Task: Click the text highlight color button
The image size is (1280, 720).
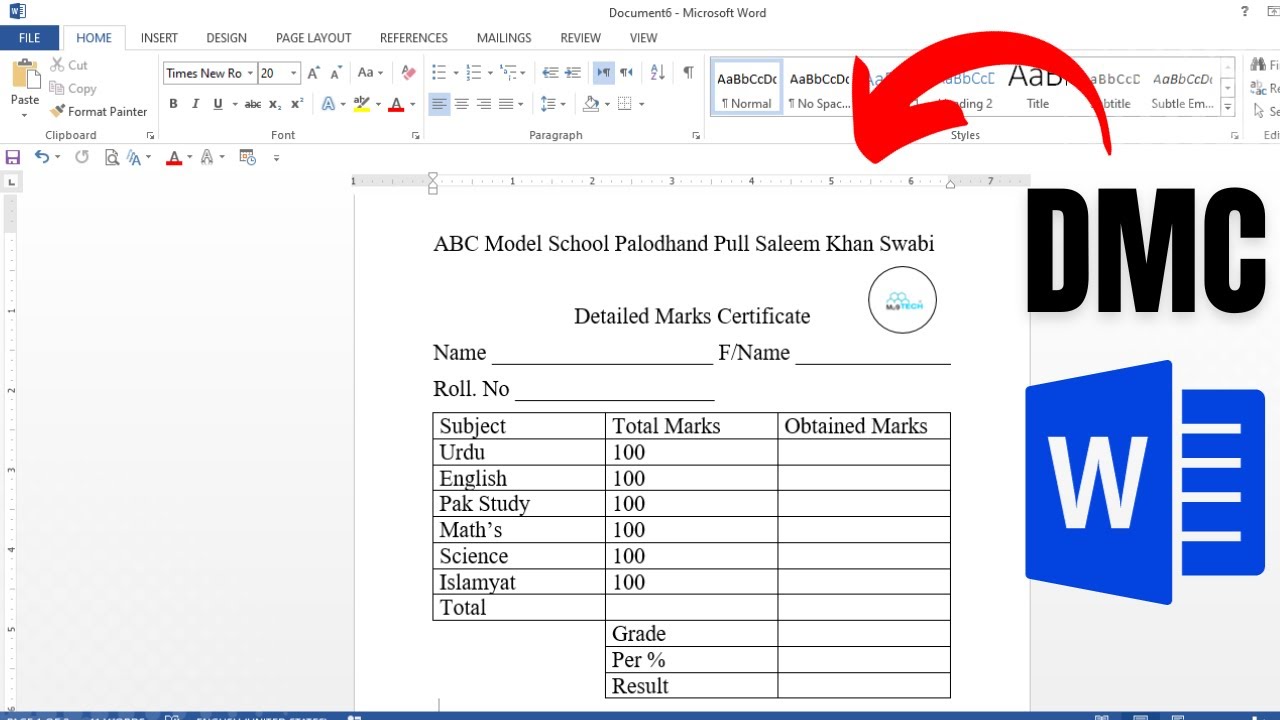Action: [360, 104]
